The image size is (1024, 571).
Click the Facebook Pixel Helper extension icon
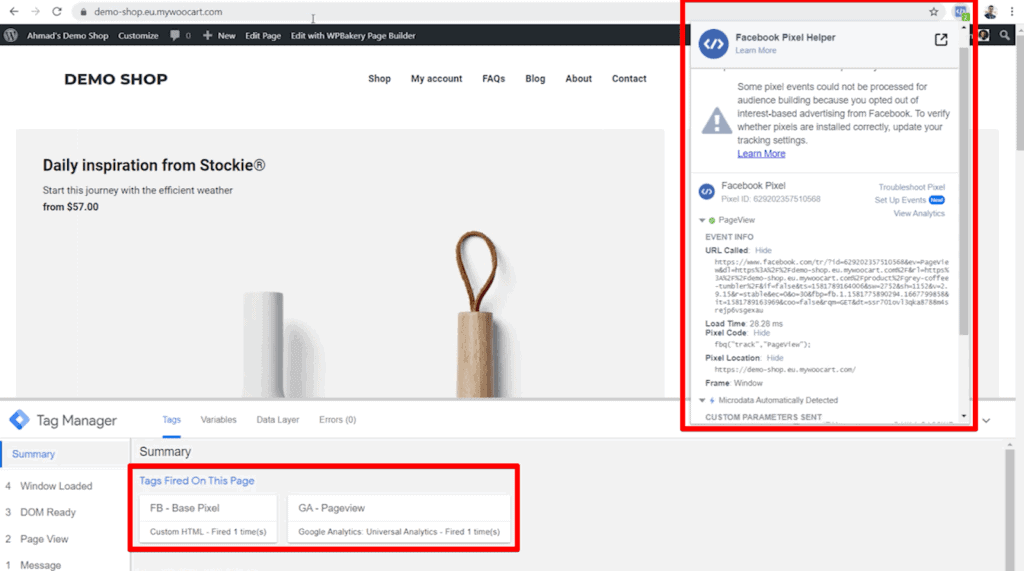point(961,12)
